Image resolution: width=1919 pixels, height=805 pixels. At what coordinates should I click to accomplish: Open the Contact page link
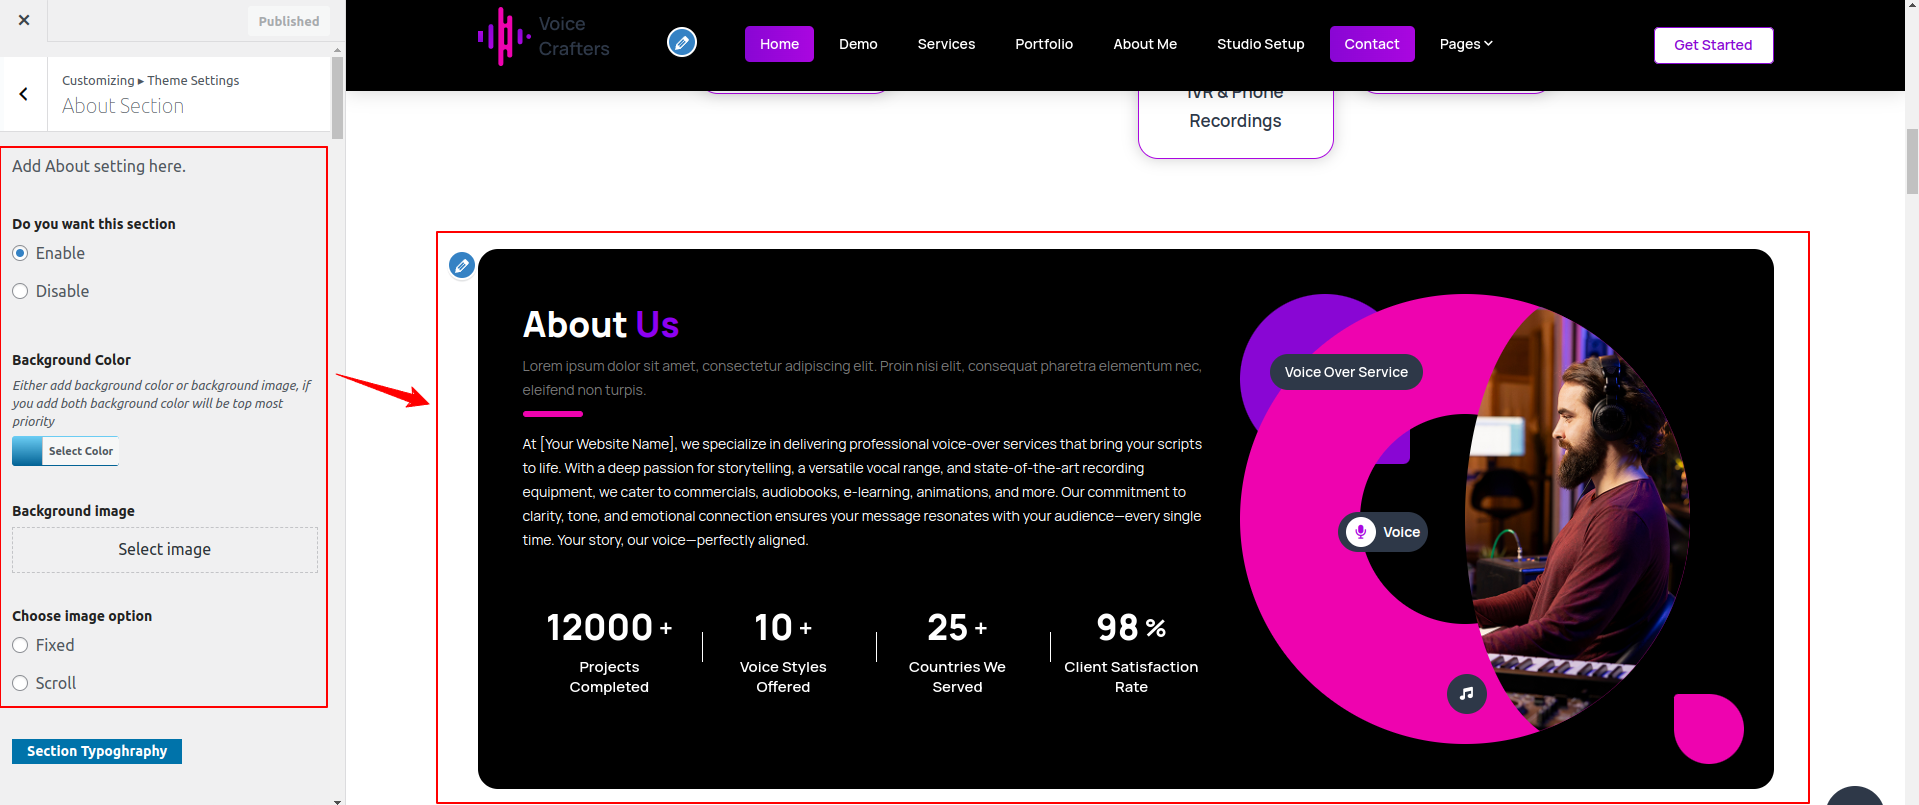click(x=1371, y=44)
